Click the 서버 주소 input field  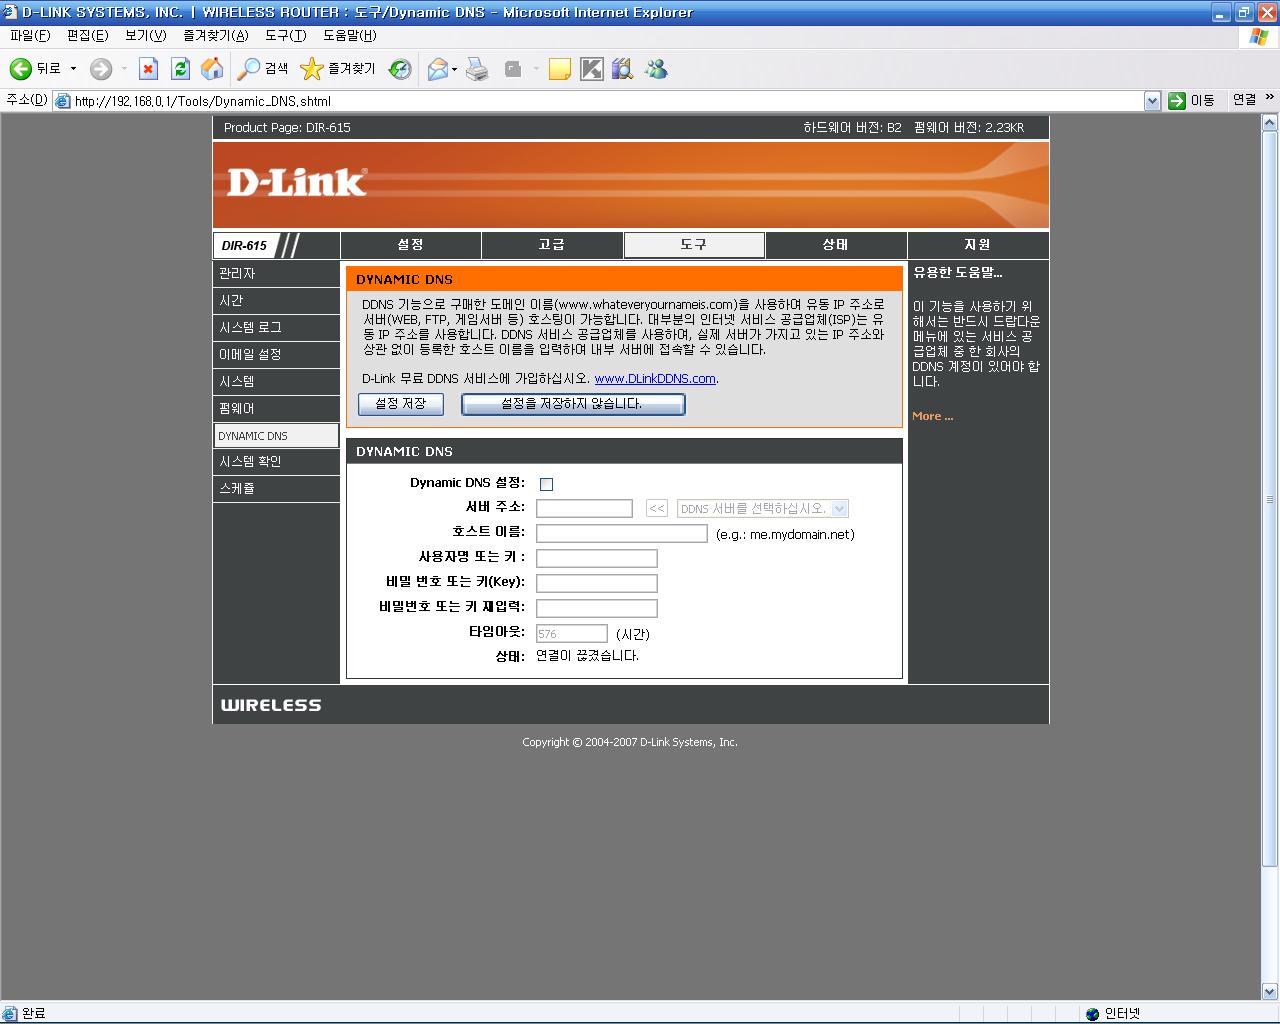click(584, 508)
